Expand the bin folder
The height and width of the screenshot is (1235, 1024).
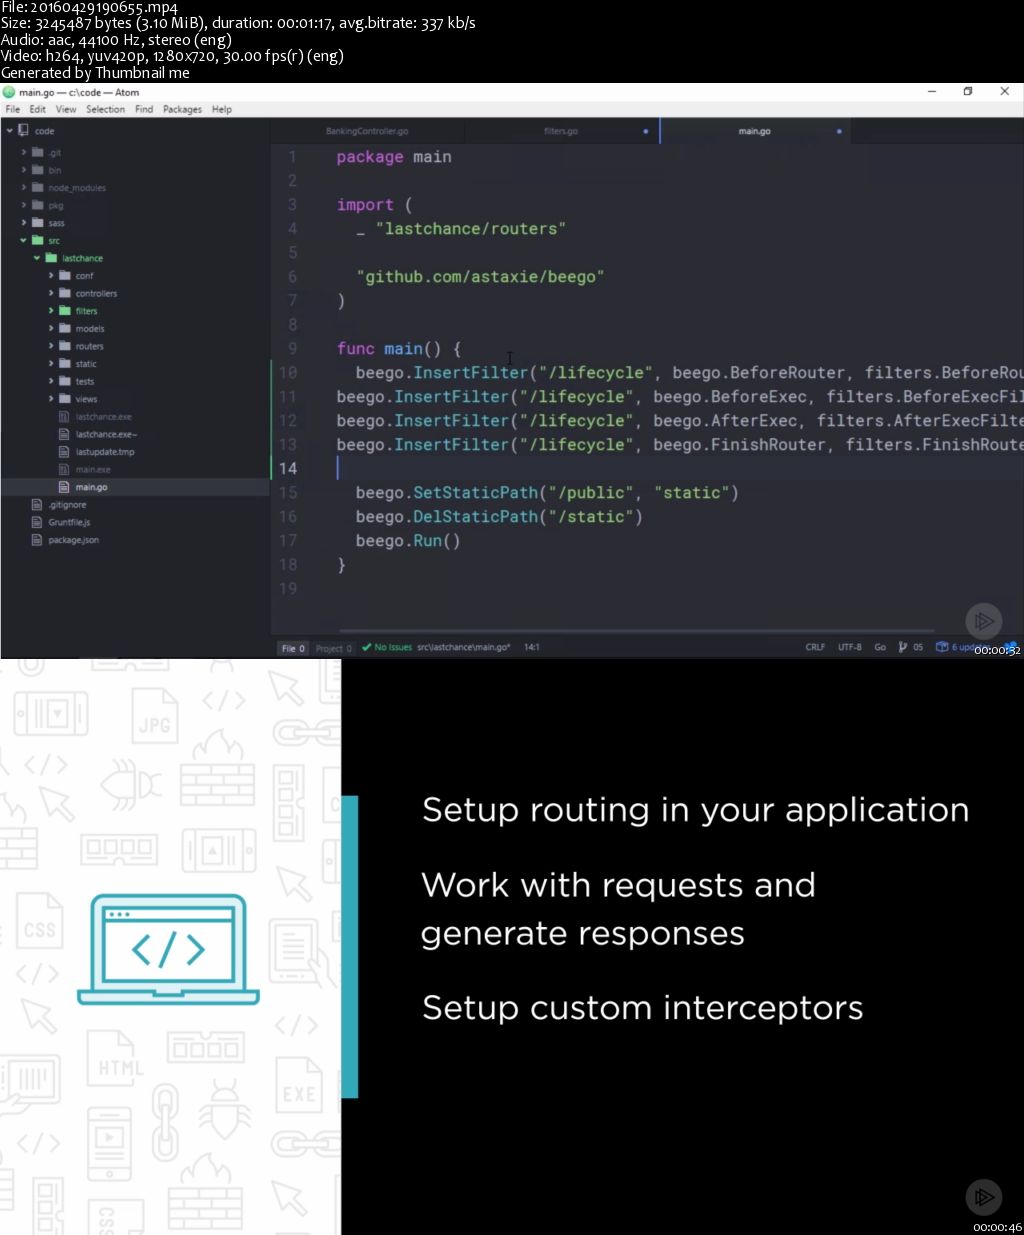24,170
